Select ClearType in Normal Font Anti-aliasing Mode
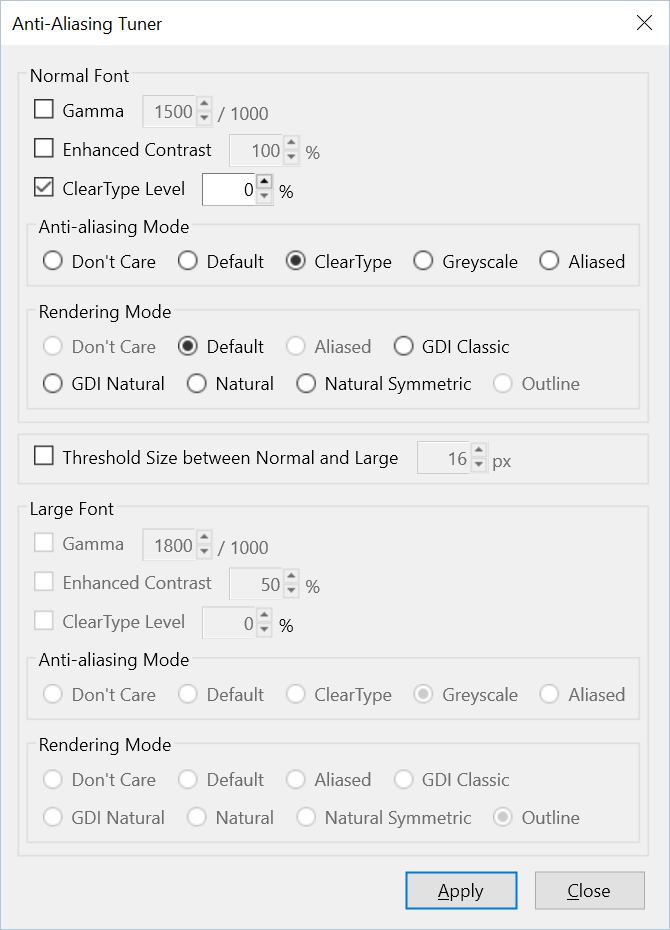This screenshot has width=670, height=930. 296,261
